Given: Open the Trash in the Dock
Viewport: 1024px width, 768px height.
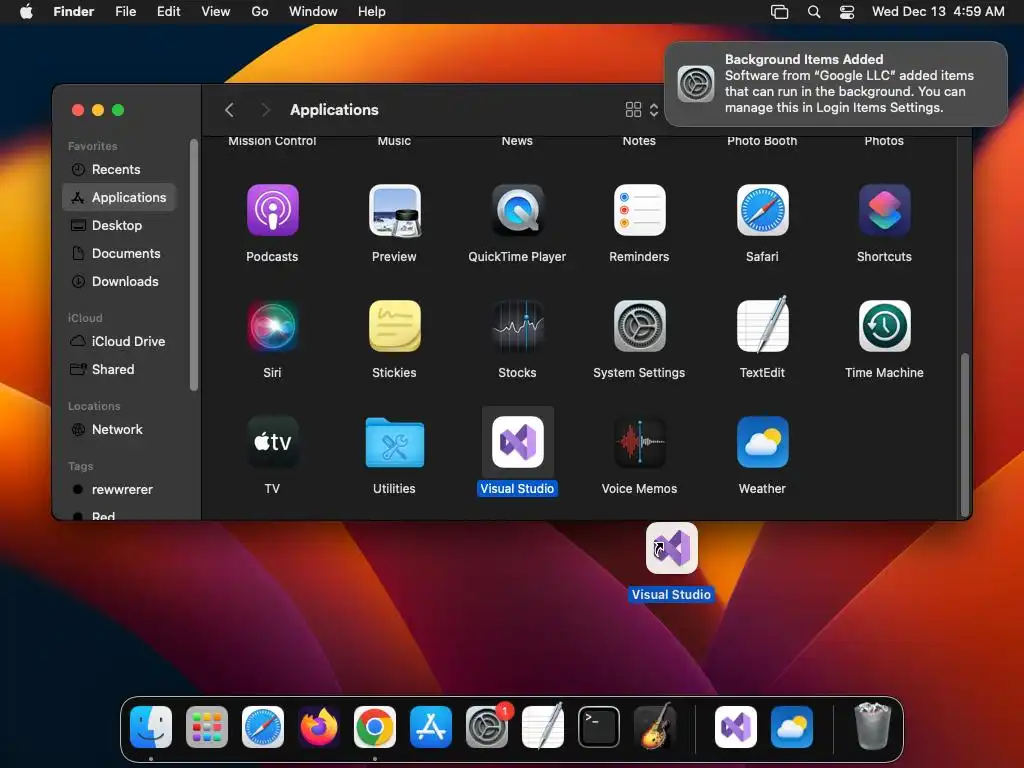Looking at the screenshot, I should click(x=872, y=726).
